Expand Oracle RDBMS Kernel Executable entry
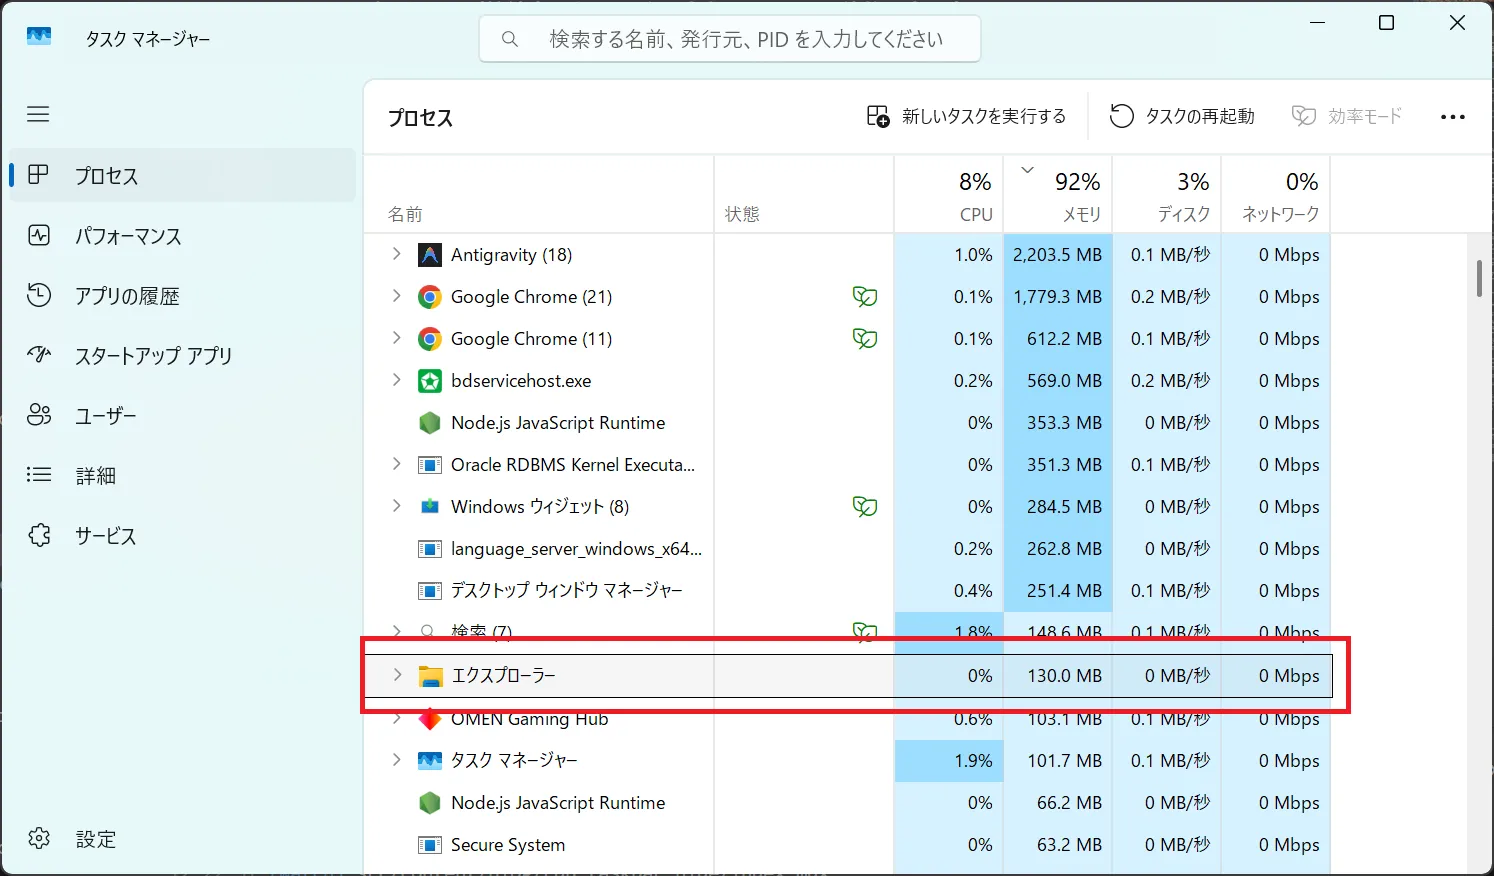 [x=397, y=464]
